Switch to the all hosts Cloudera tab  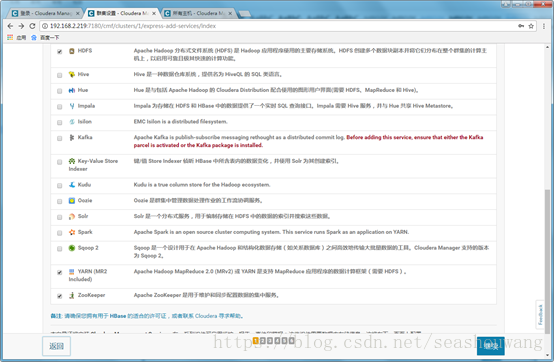point(198,13)
